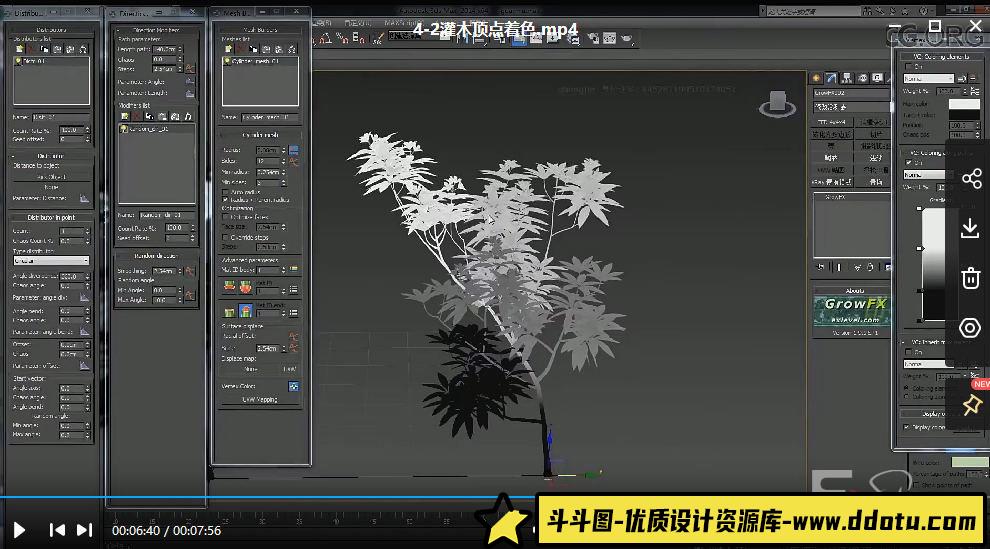
Task: Click the UVW Mapping button
Action: coord(260,399)
